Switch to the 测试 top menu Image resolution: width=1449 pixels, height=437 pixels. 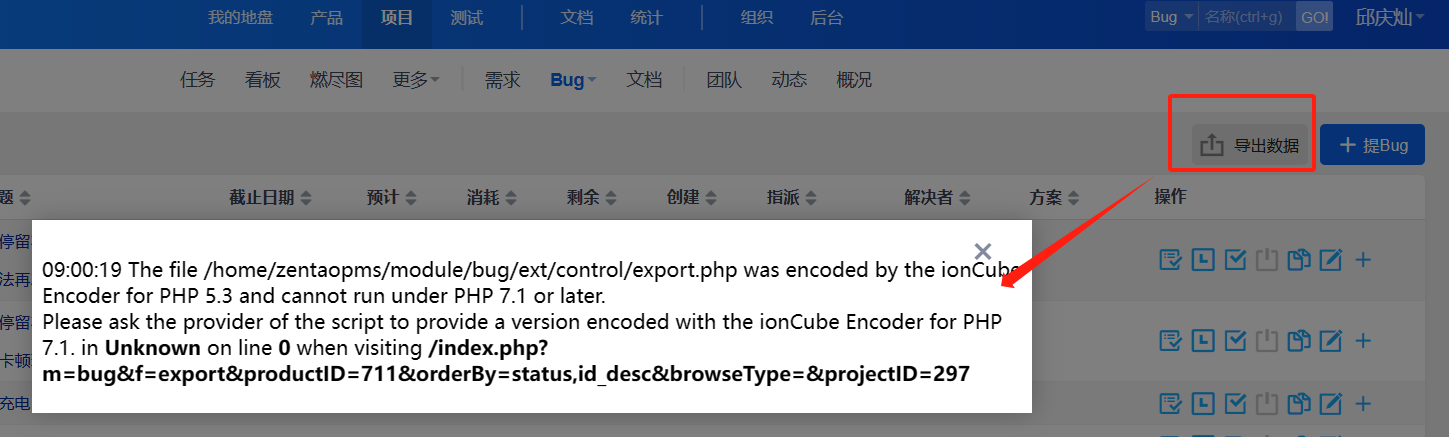coord(467,18)
